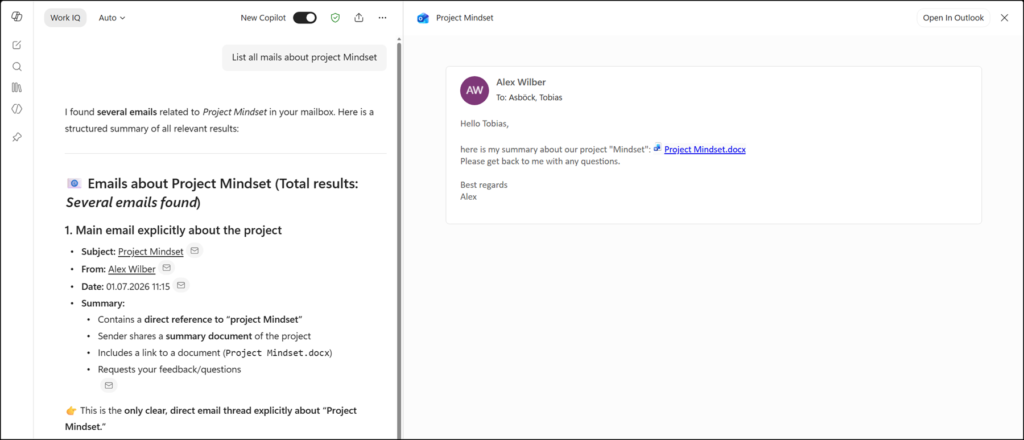Screen dimensions: 1024x440
Task: Open the Project Mindset subject link
Action: (151, 251)
